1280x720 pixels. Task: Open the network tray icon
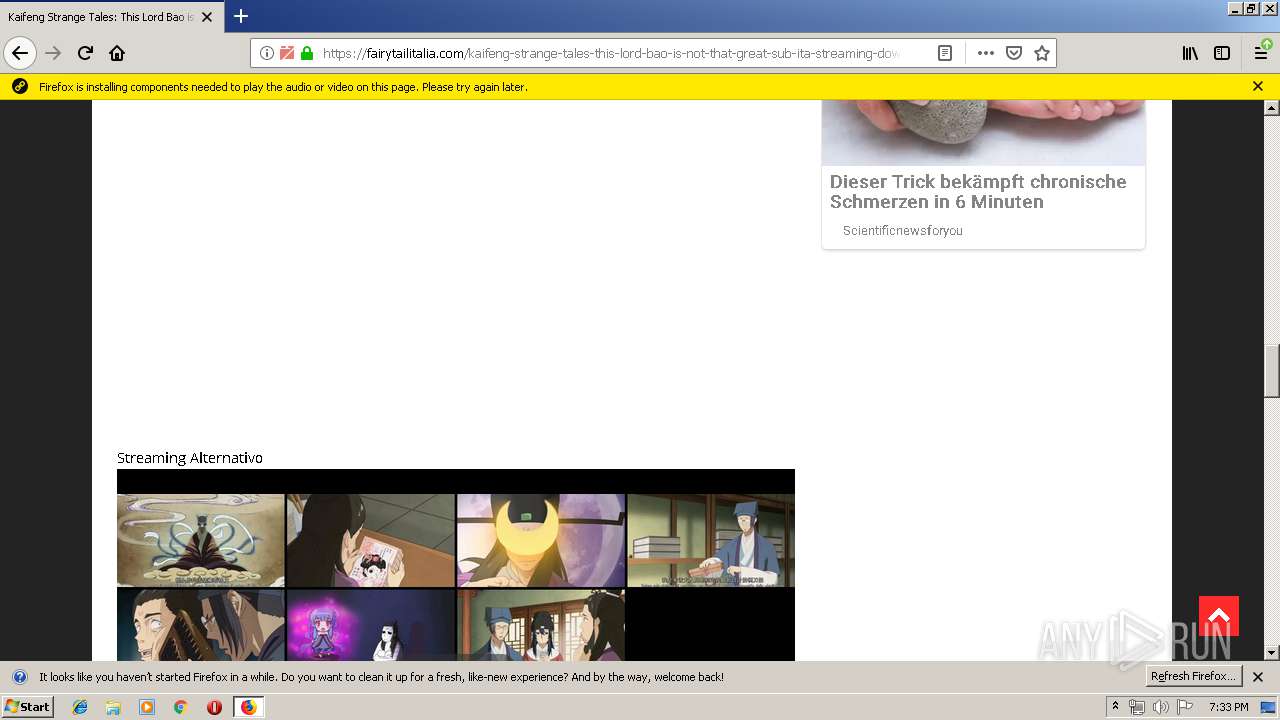[x=1137, y=707]
